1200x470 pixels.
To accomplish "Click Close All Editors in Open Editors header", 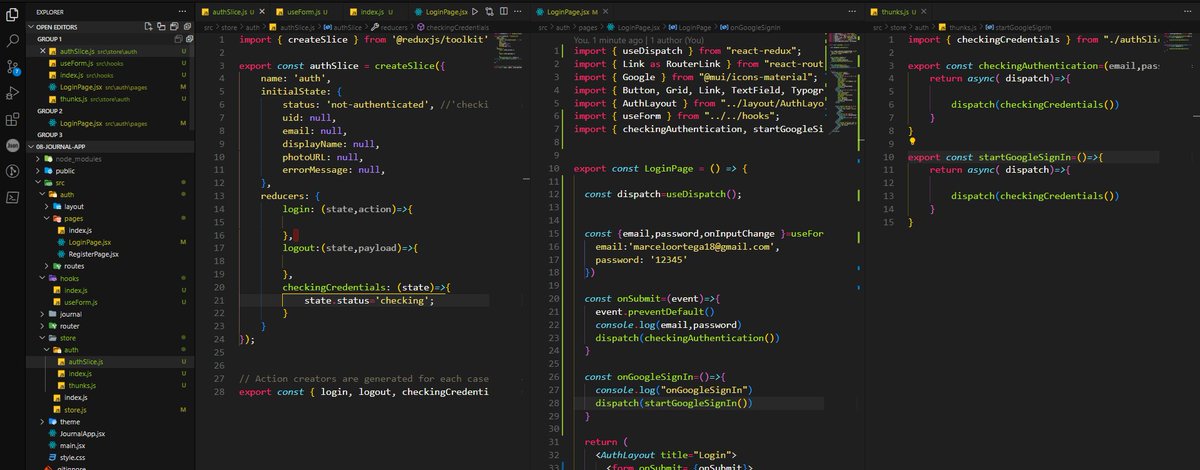I will point(189,27).
